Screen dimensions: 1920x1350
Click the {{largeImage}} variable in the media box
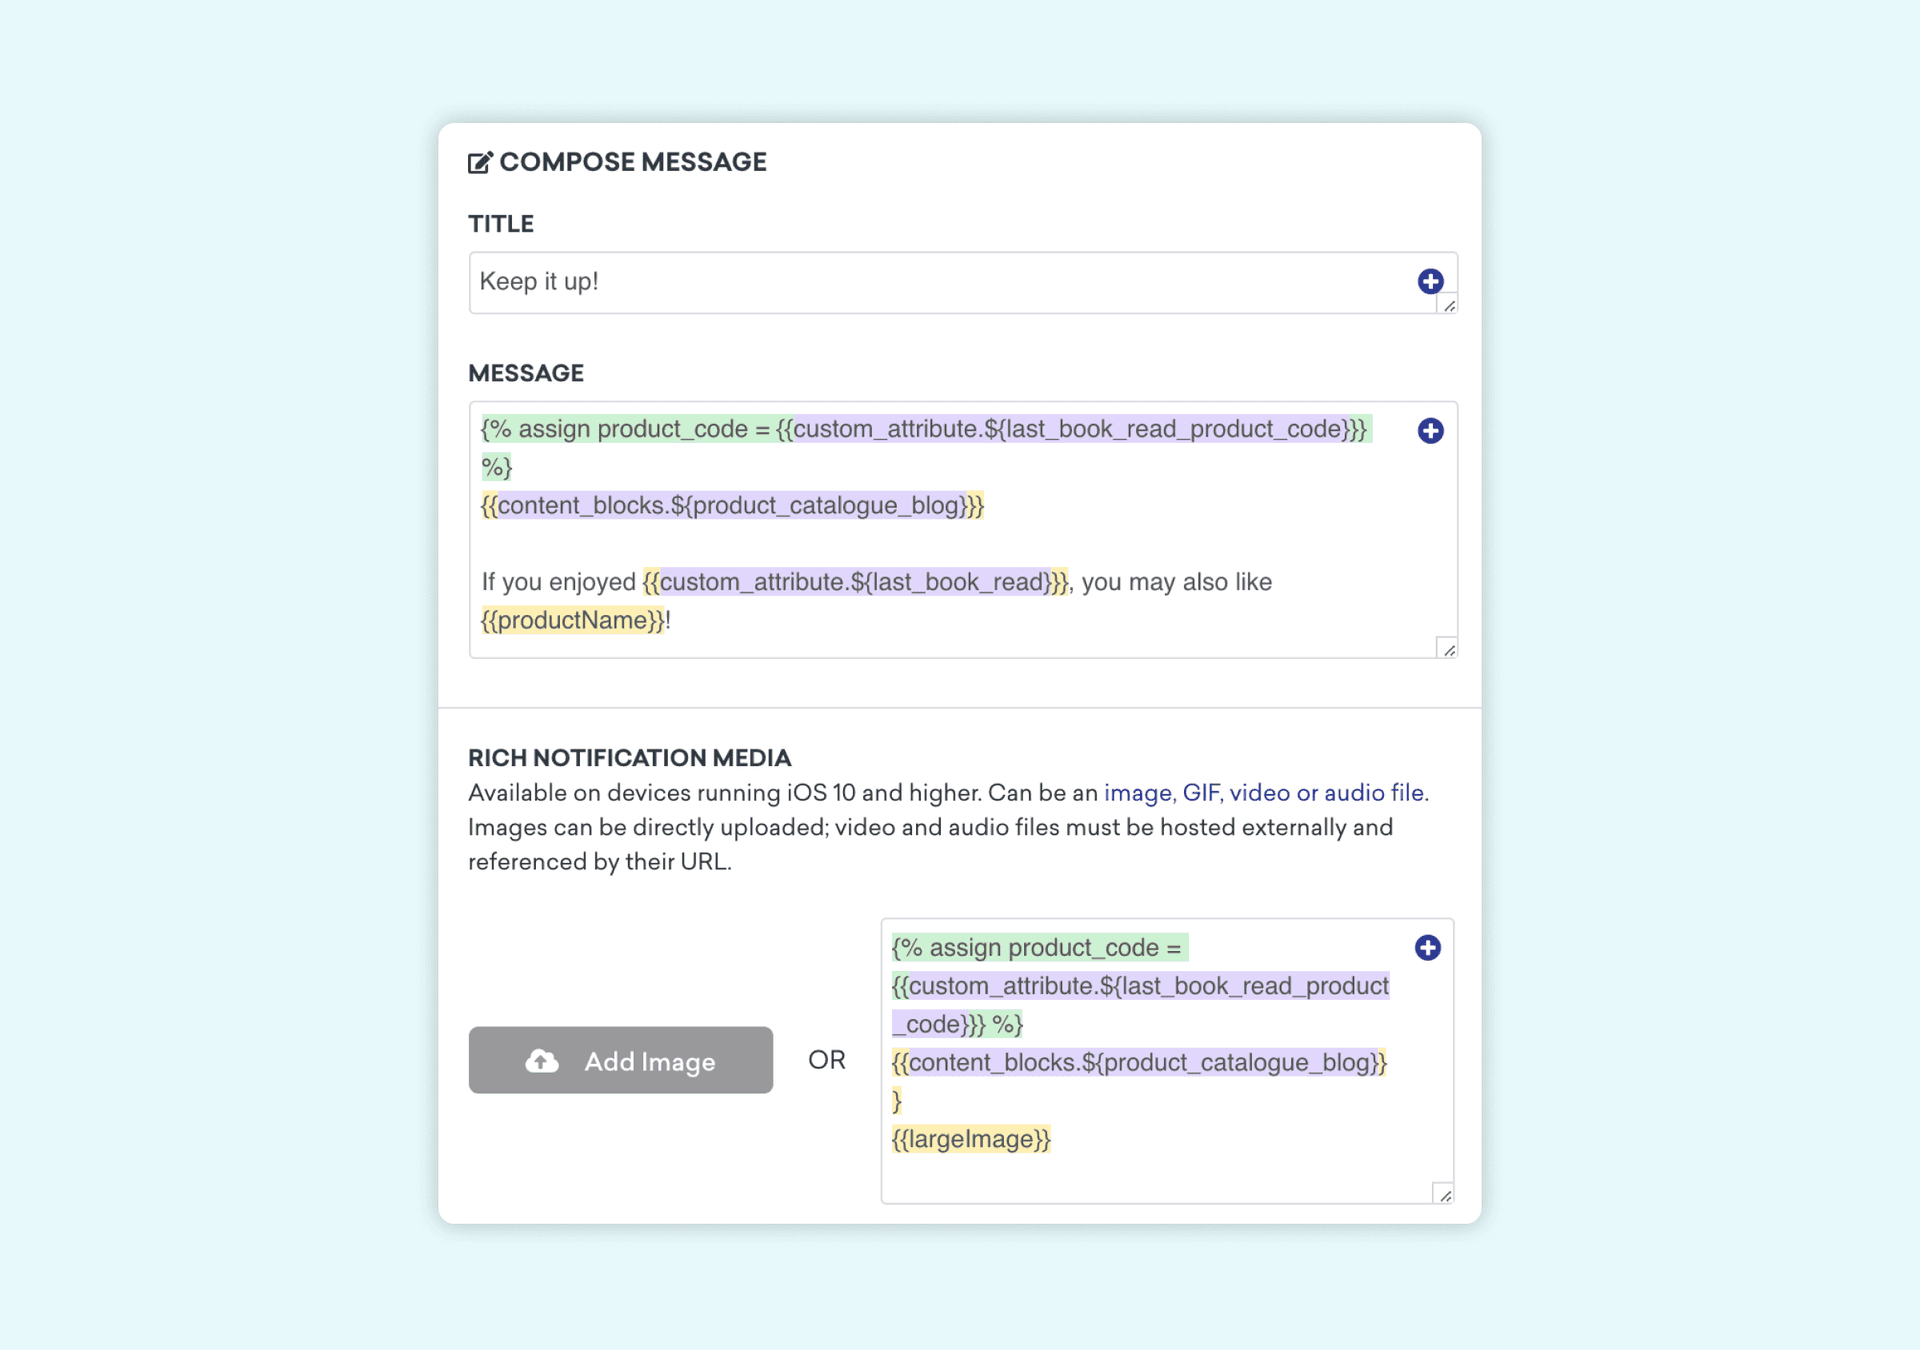click(971, 1139)
